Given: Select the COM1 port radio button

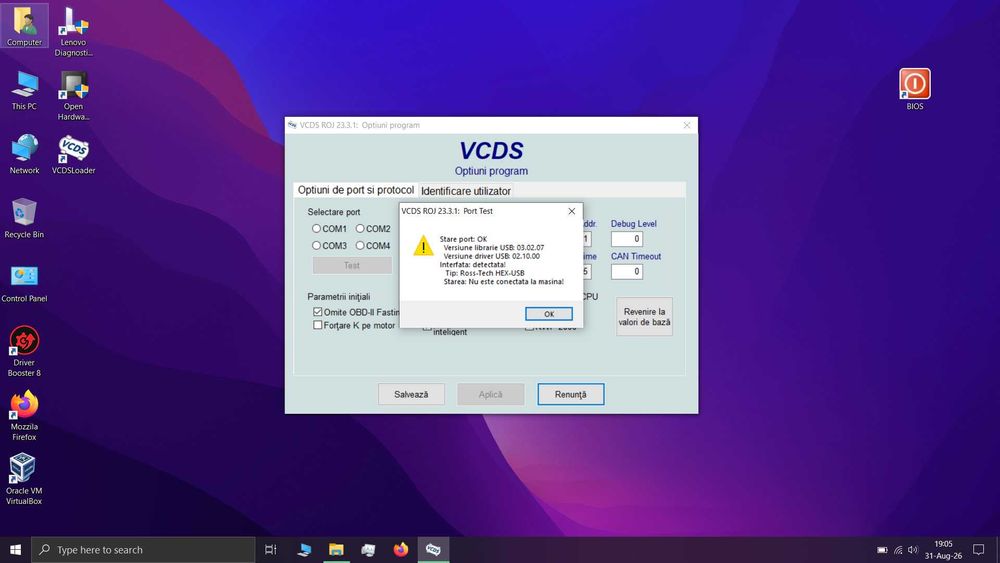Looking at the screenshot, I should pos(316,228).
